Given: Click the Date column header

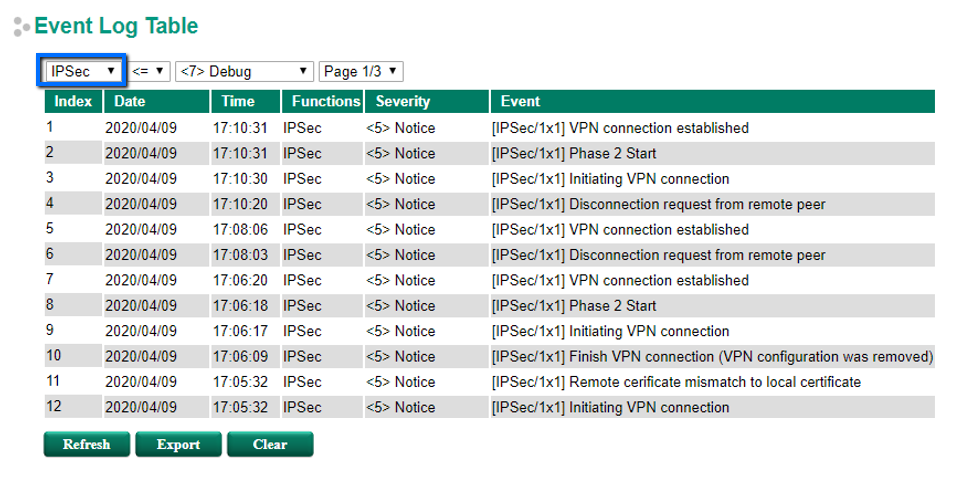Looking at the screenshot, I should point(156,101).
